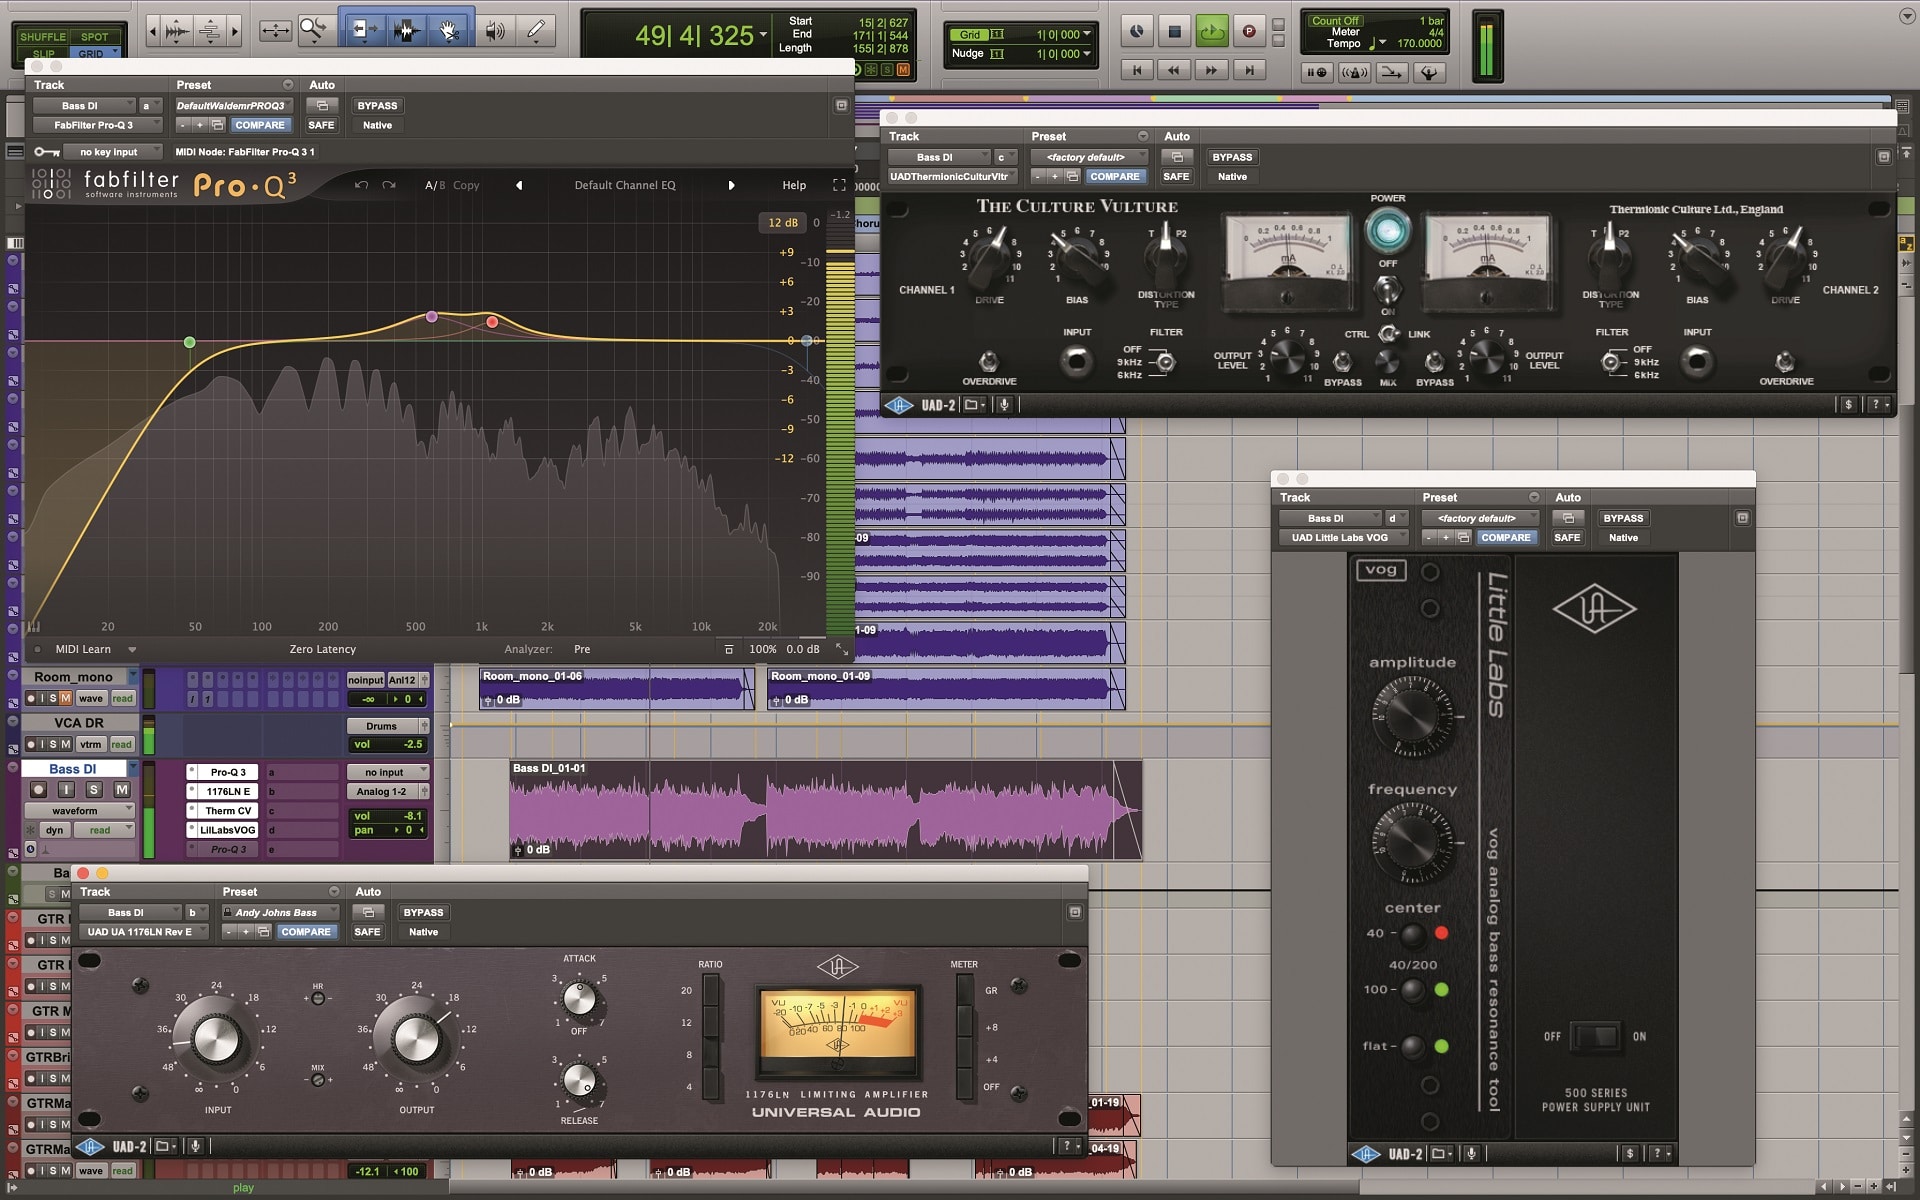Click COMPARE in the Culture Vulture window
Image resolution: width=1920 pixels, height=1200 pixels.
1115,176
